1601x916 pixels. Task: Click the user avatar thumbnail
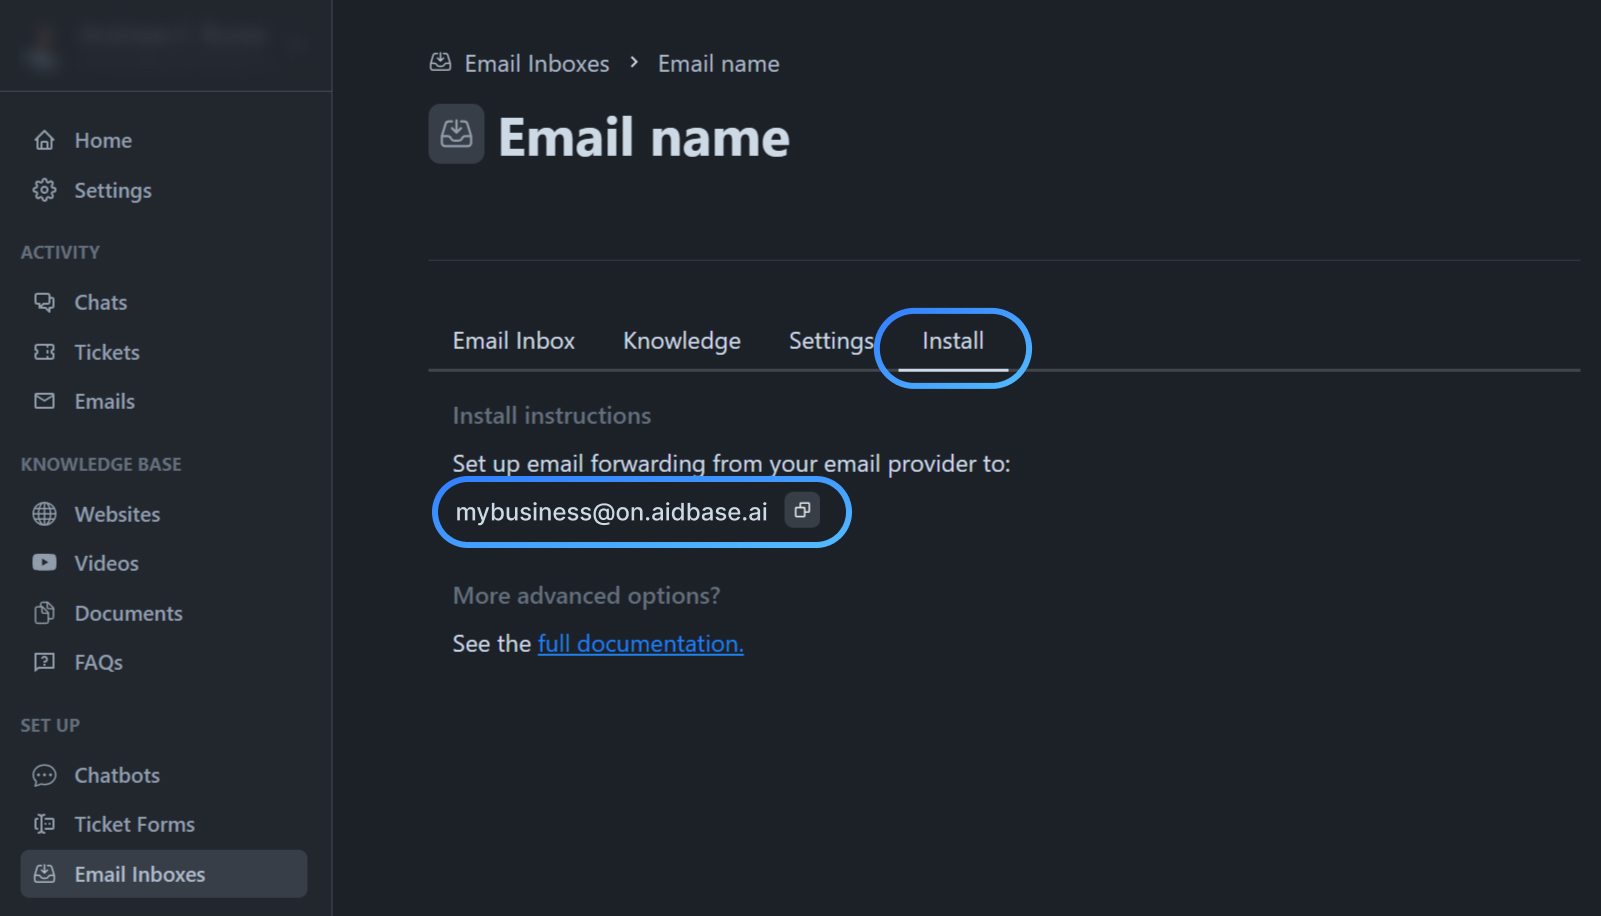pos(41,45)
